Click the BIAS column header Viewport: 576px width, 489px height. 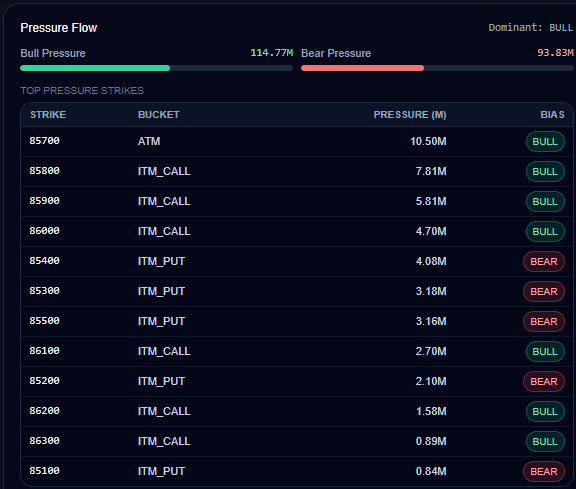[552, 115]
